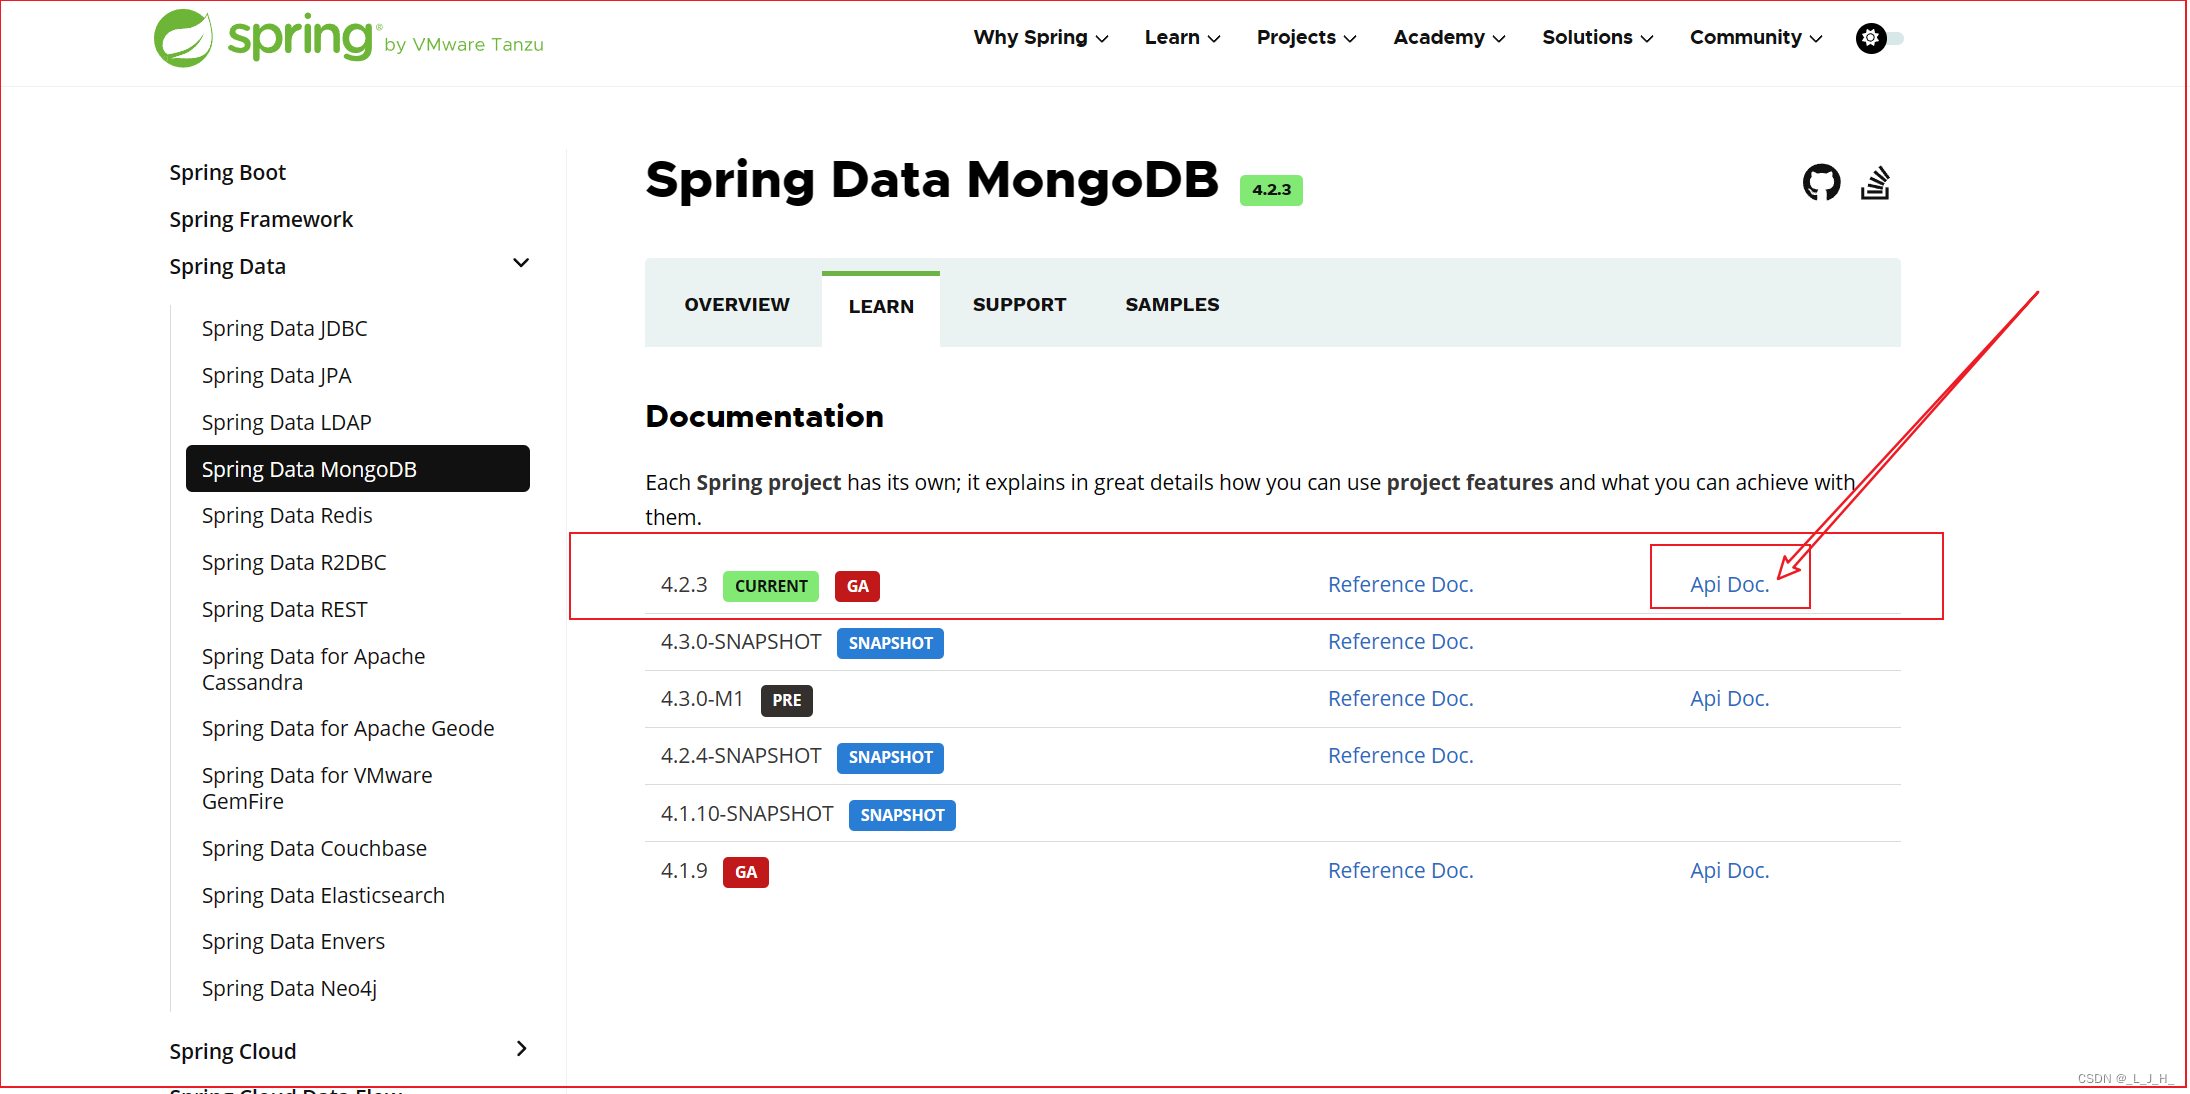Toggle the dark mode theme switch
The width and height of the screenshot is (2190, 1094).
(x=1879, y=38)
